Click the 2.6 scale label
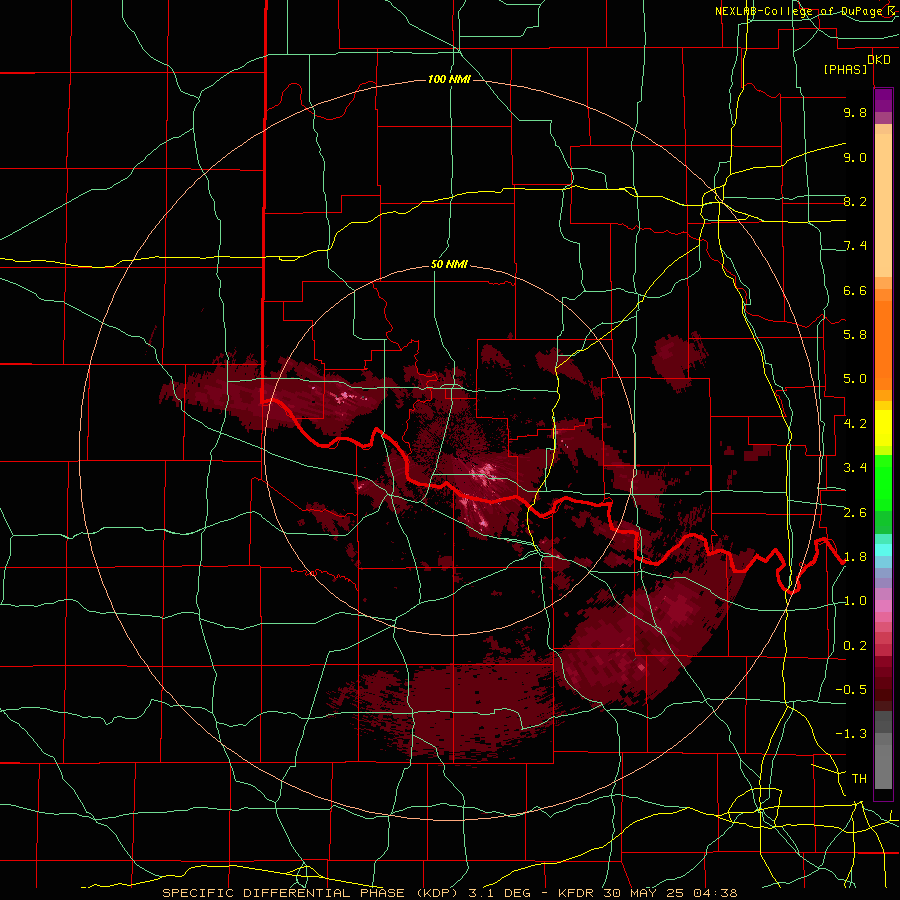This screenshot has width=900, height=900. [855, 513]
